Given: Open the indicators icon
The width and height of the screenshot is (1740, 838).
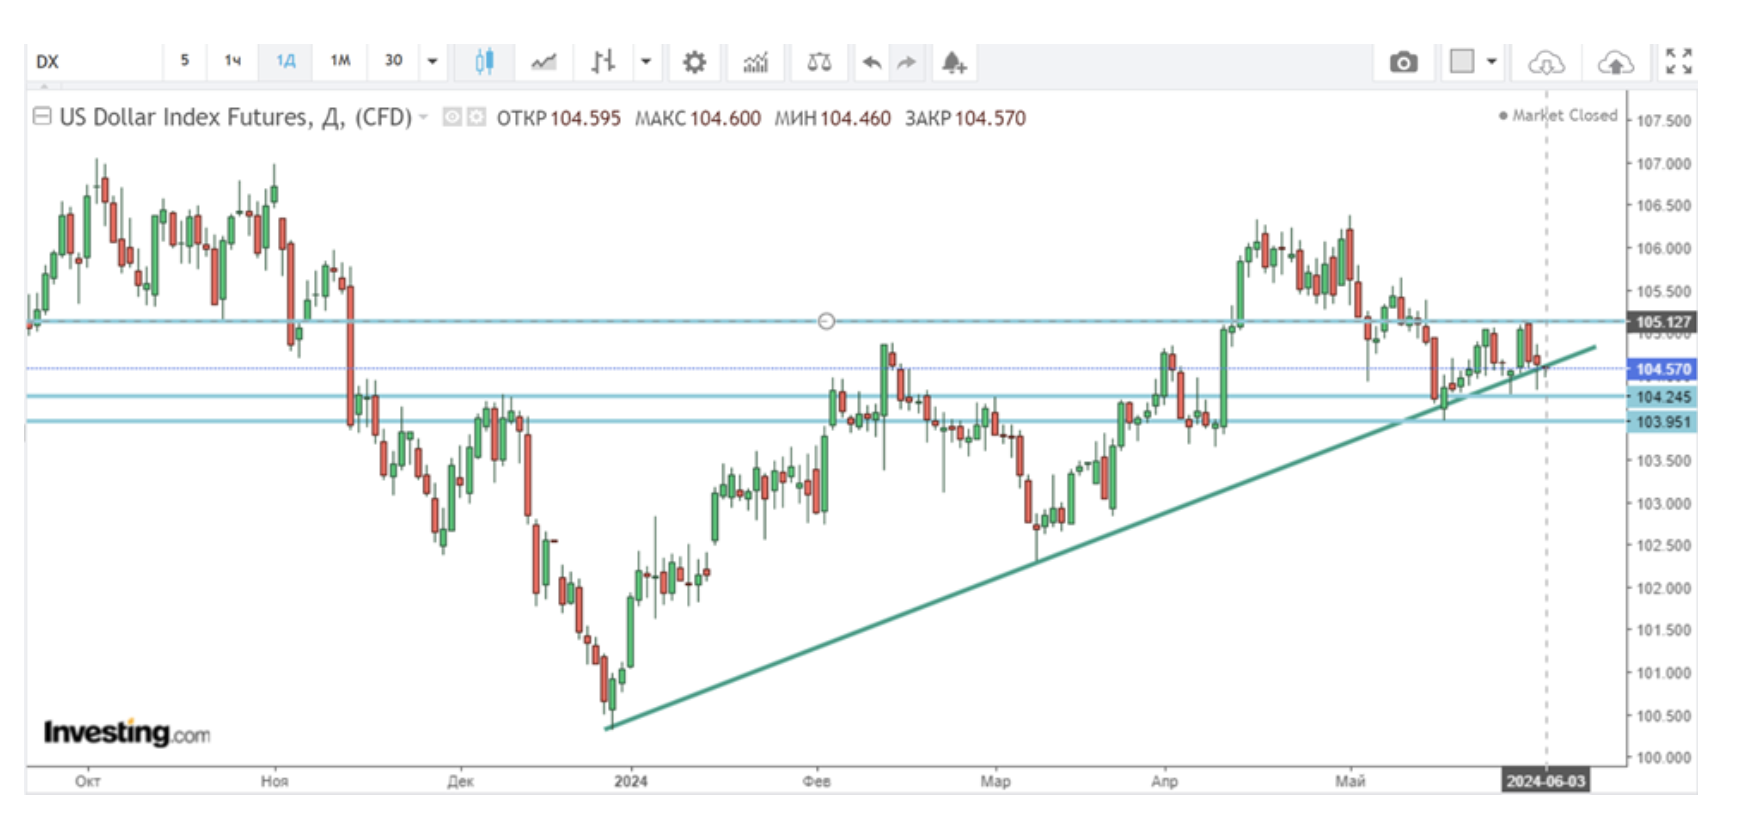Looking at the screenshot, I should coord(756,62).
